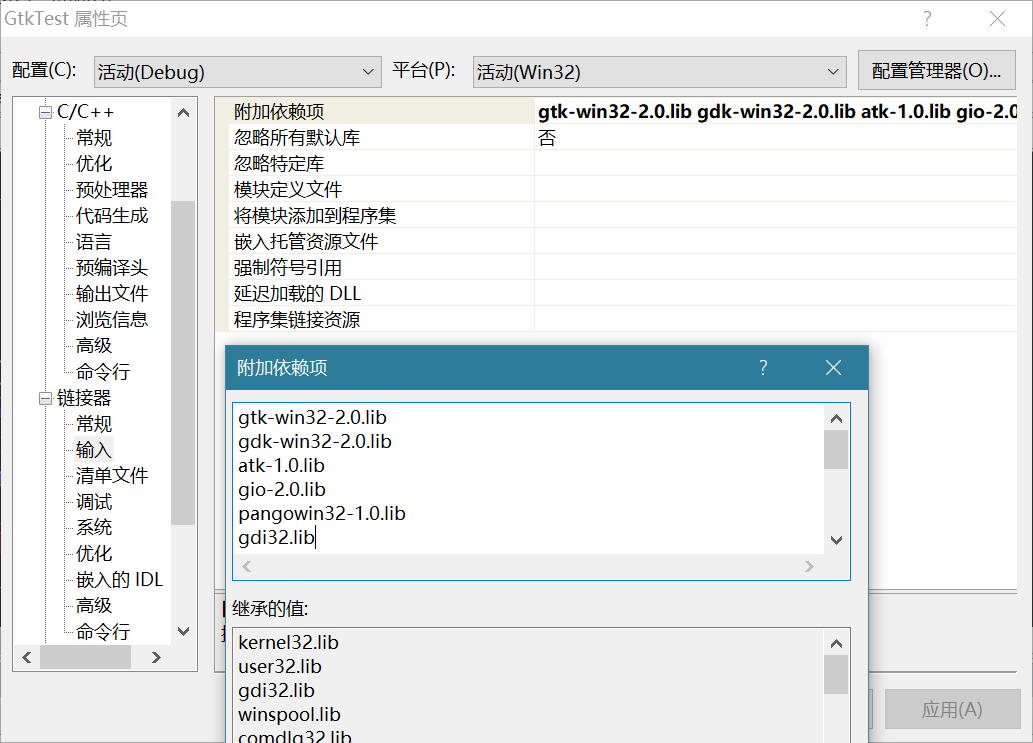Click the tree panel scroll up arrow

(x=183, y=113)
